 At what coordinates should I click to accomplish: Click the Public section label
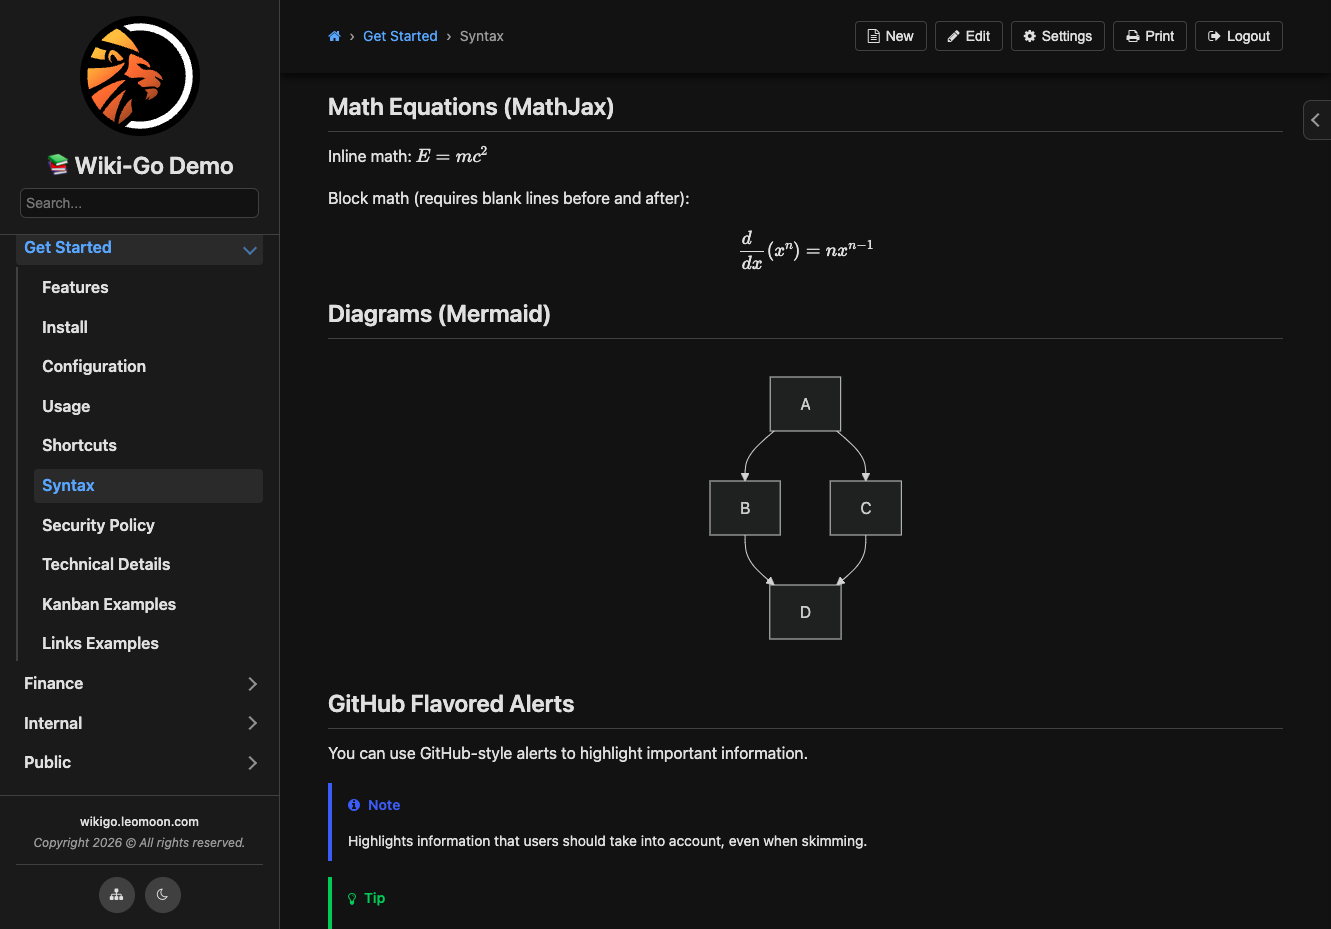[48, 762]
